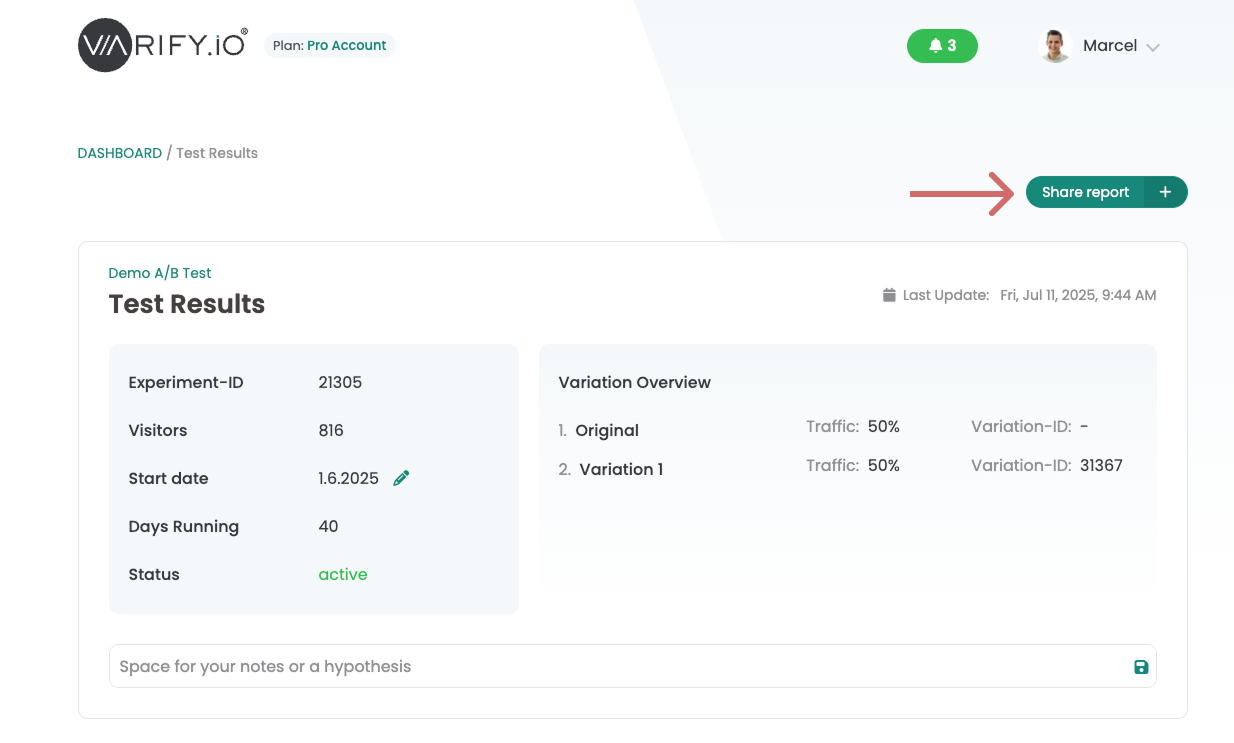
Task: Save notes with the floppy disk icon
Action: pyautogui.click(x=1141, y=667)
